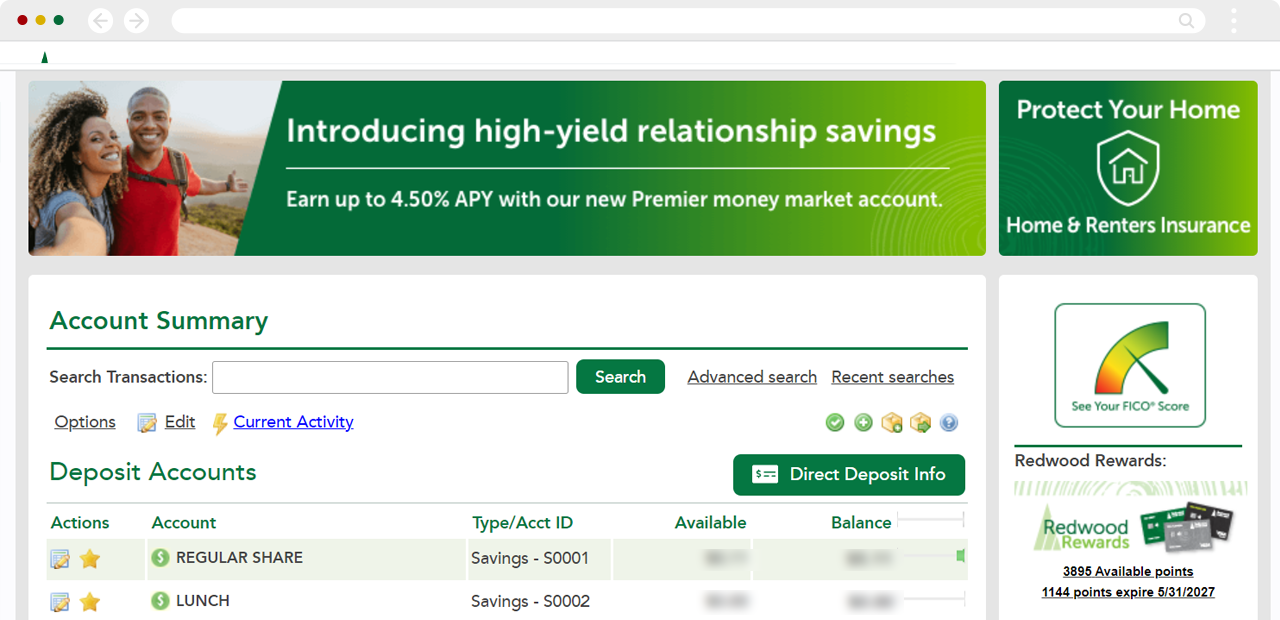Click the small green tree tab icon
1280x620 pixels.
pos(45,58)
